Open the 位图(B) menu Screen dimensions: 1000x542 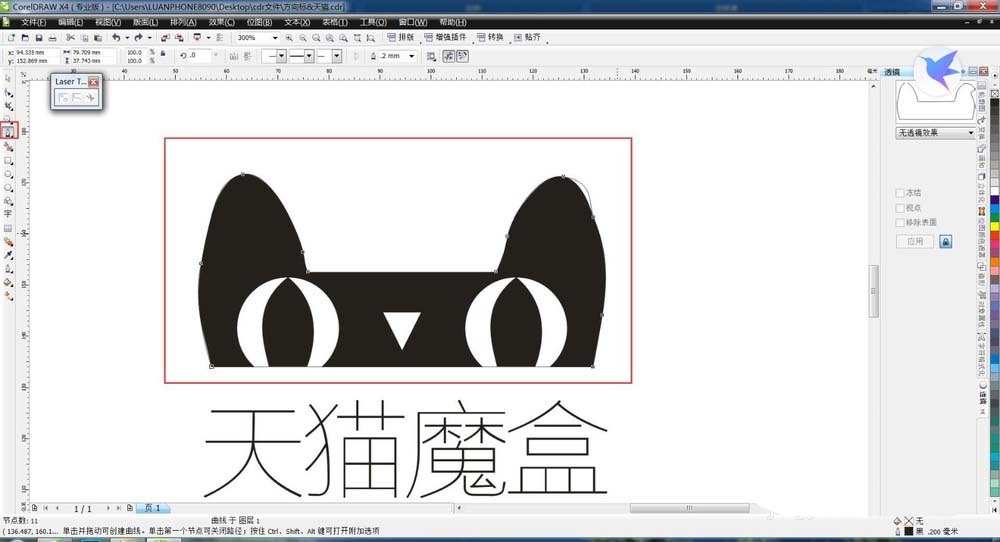tap(259, 22)
